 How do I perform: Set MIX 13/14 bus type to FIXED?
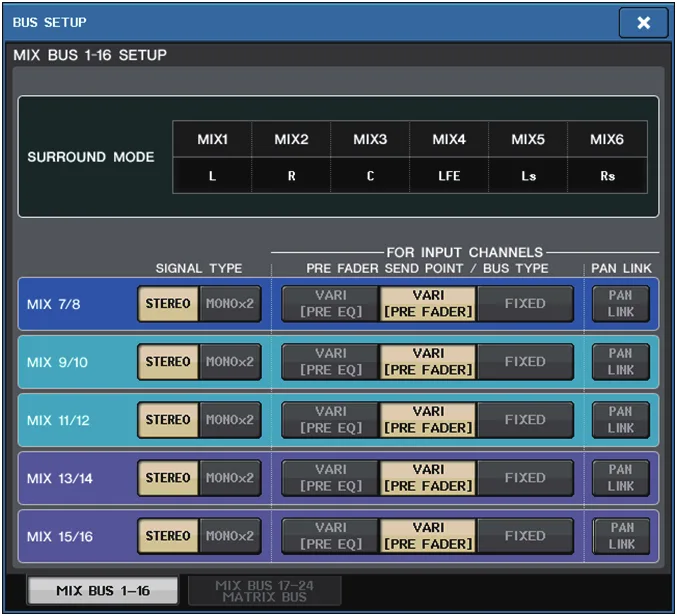[x=525, y=478]
